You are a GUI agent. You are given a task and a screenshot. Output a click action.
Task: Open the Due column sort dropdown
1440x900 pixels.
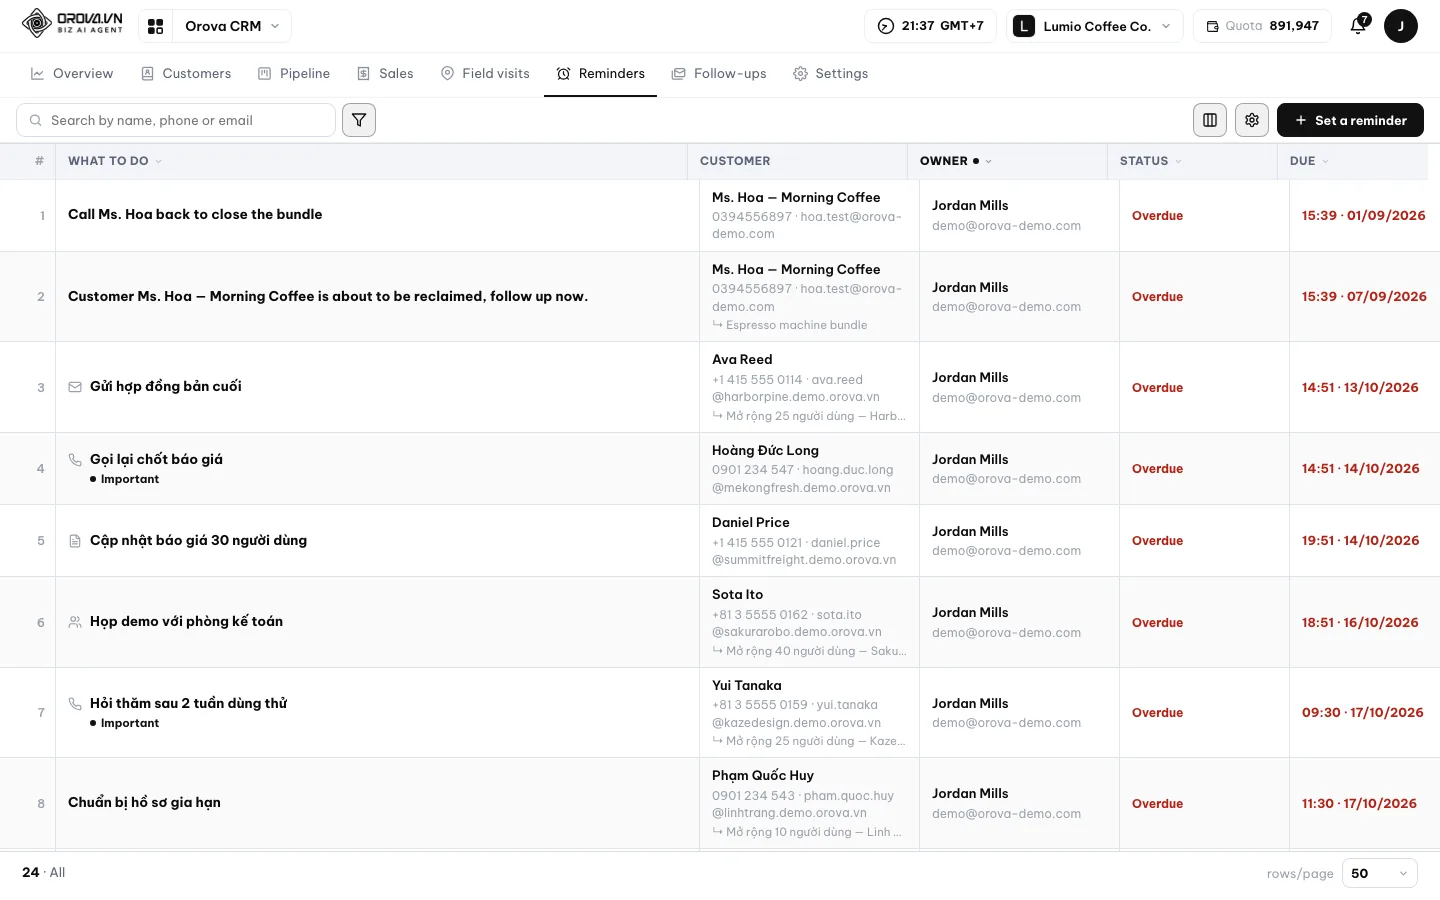pyautogui.click(x=1325, y=161)
